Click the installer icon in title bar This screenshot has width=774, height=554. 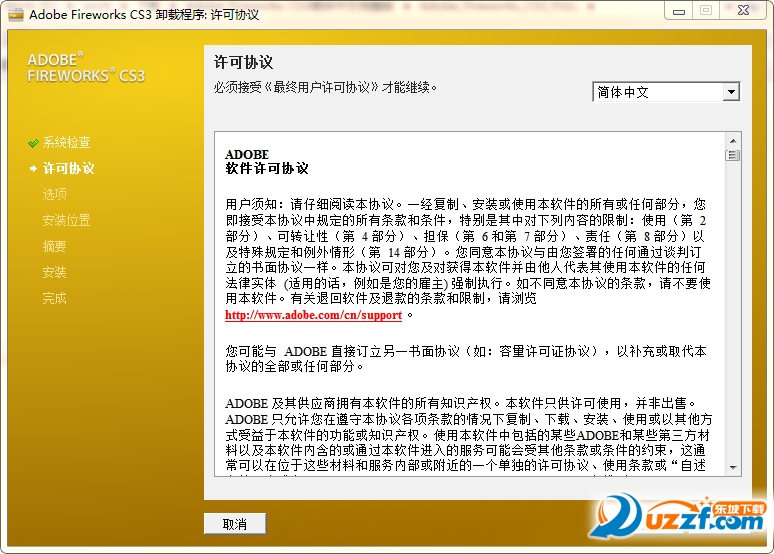pyautogui.click(x=16, y=14)
